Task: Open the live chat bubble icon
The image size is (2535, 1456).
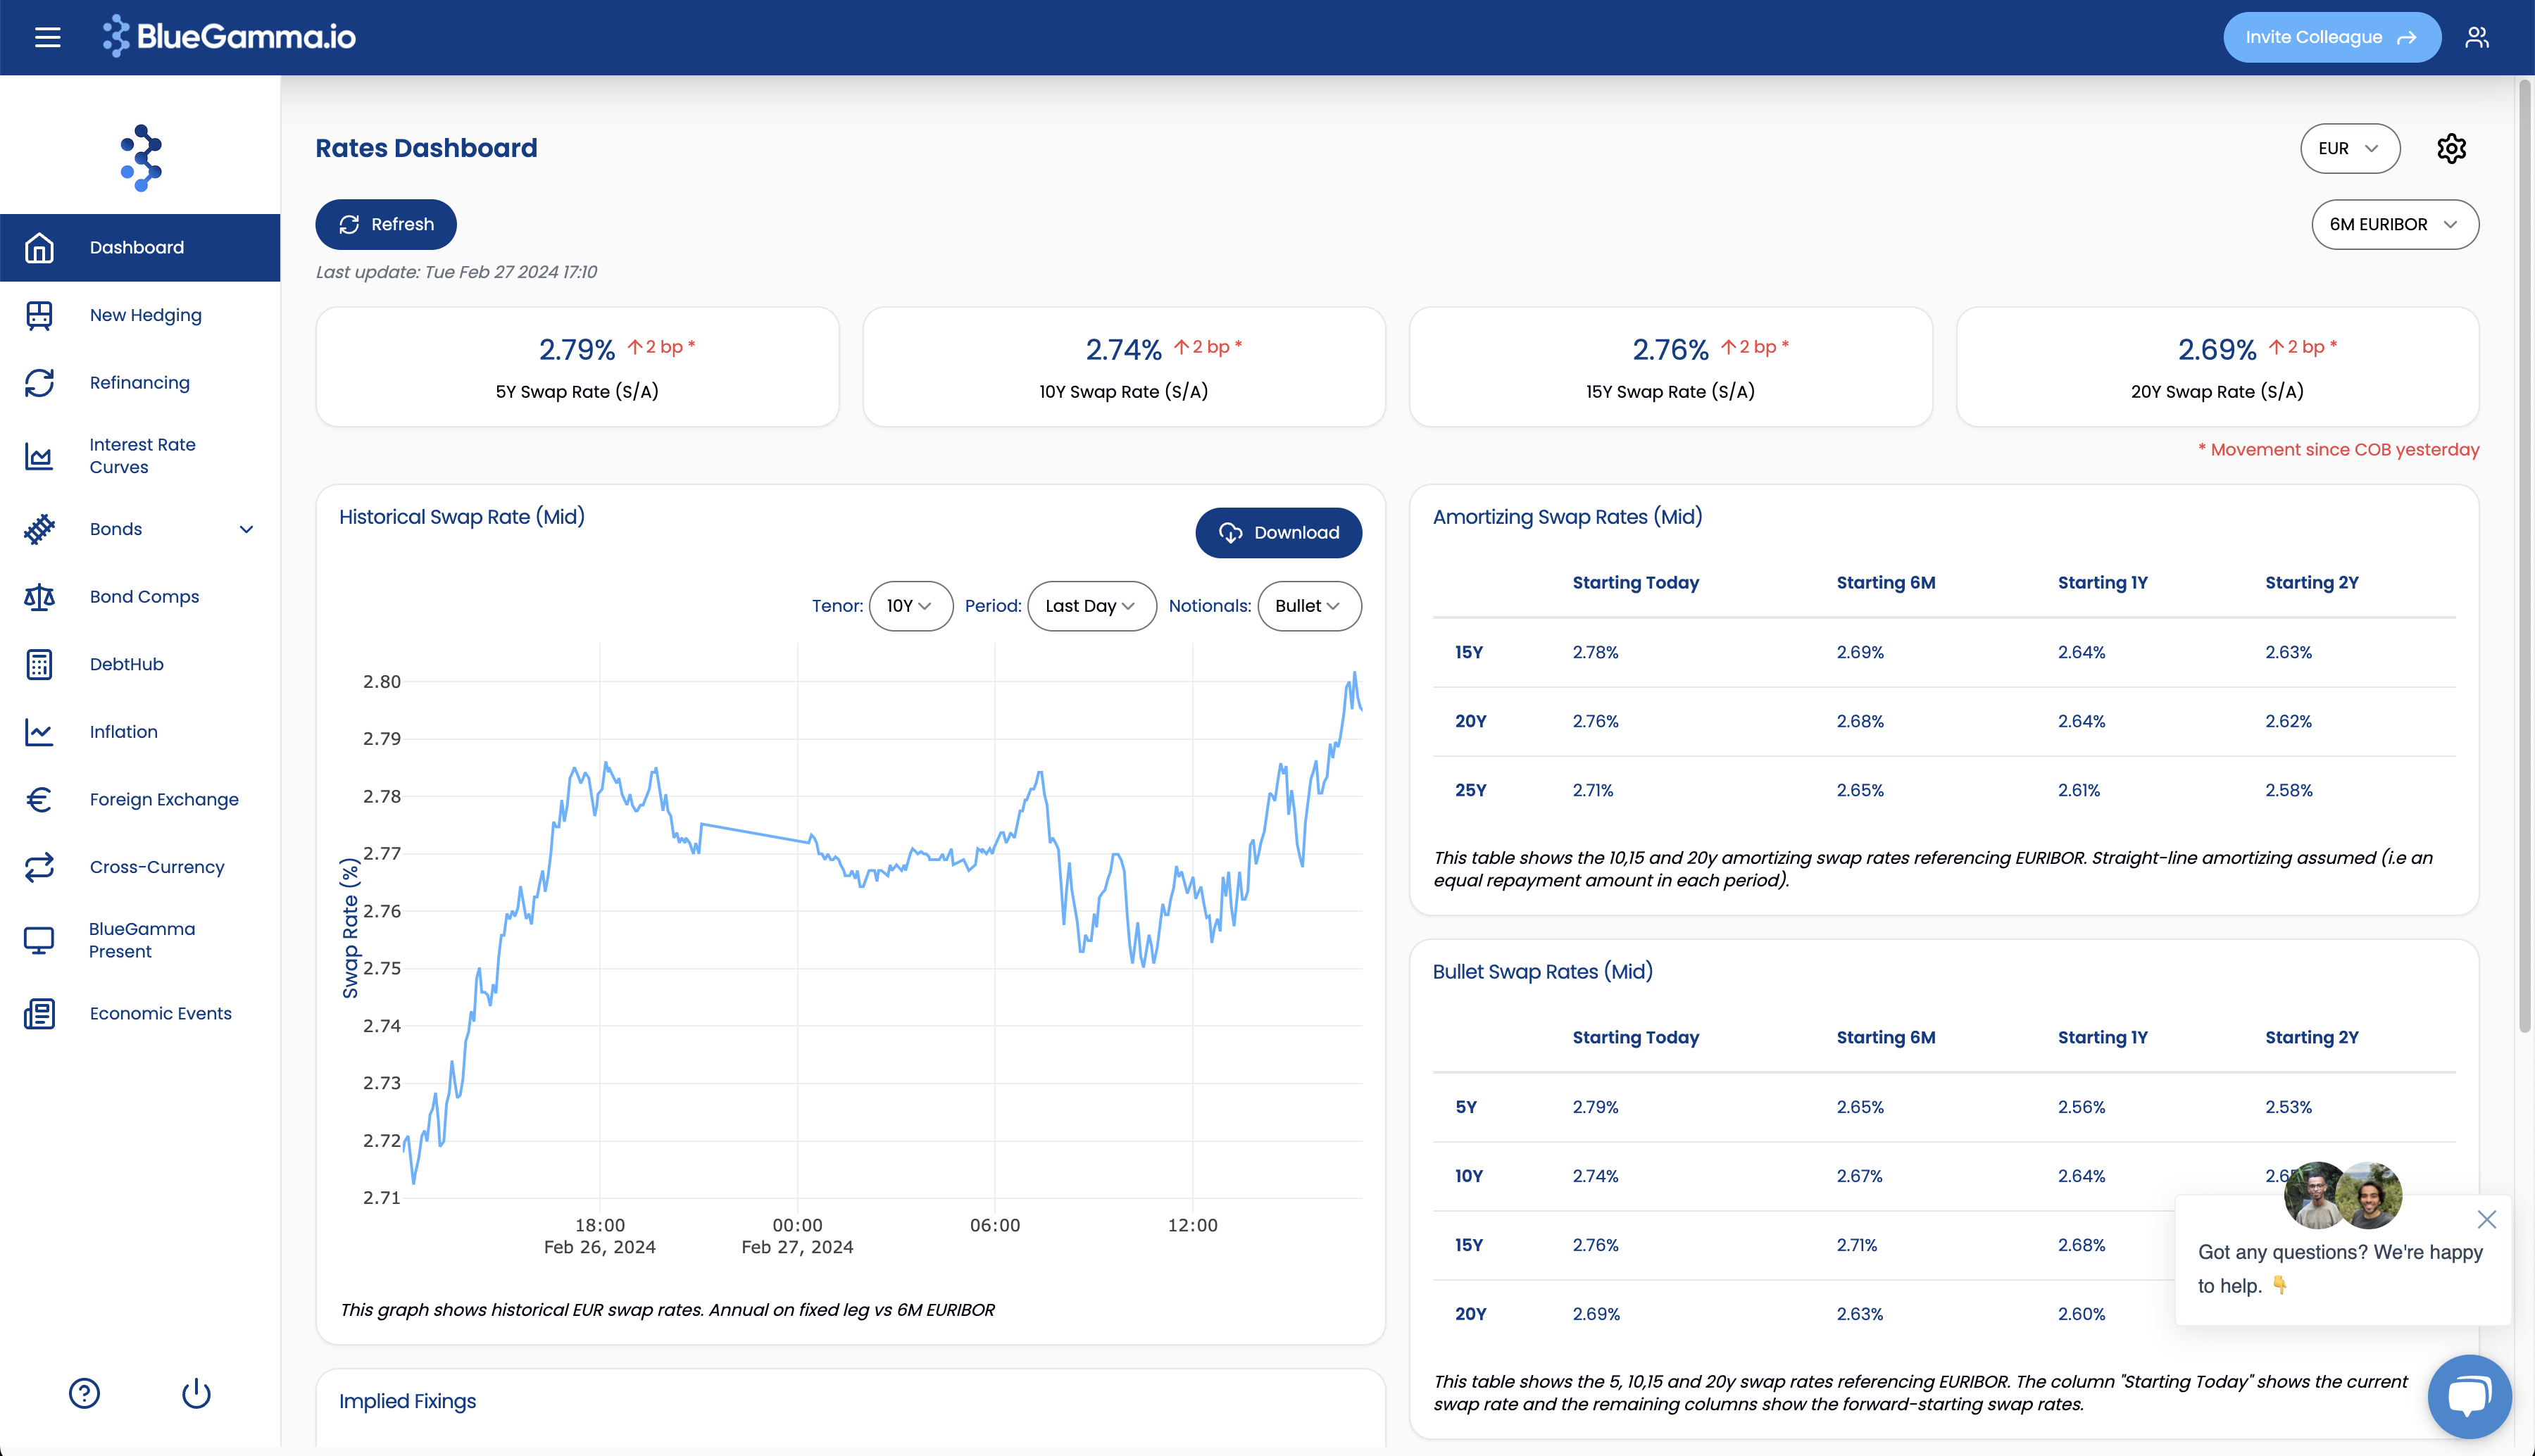Action: coord(2468,1396)
